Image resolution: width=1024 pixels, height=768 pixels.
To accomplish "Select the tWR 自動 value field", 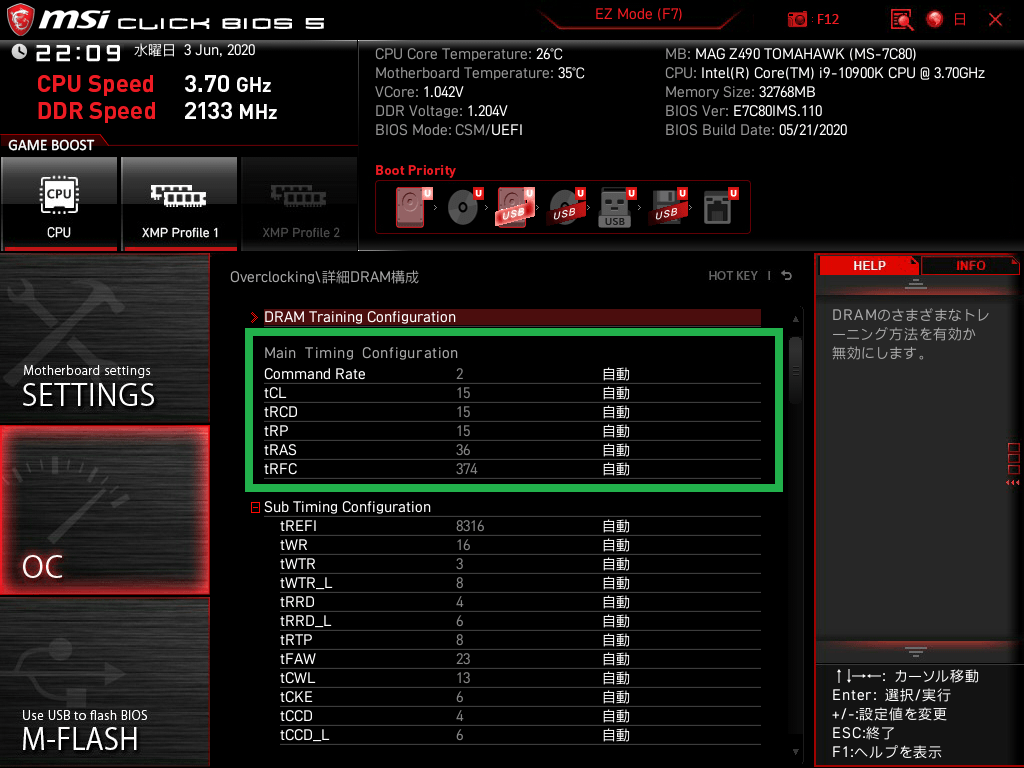I will pyautogui.click(x=616, y=545).
